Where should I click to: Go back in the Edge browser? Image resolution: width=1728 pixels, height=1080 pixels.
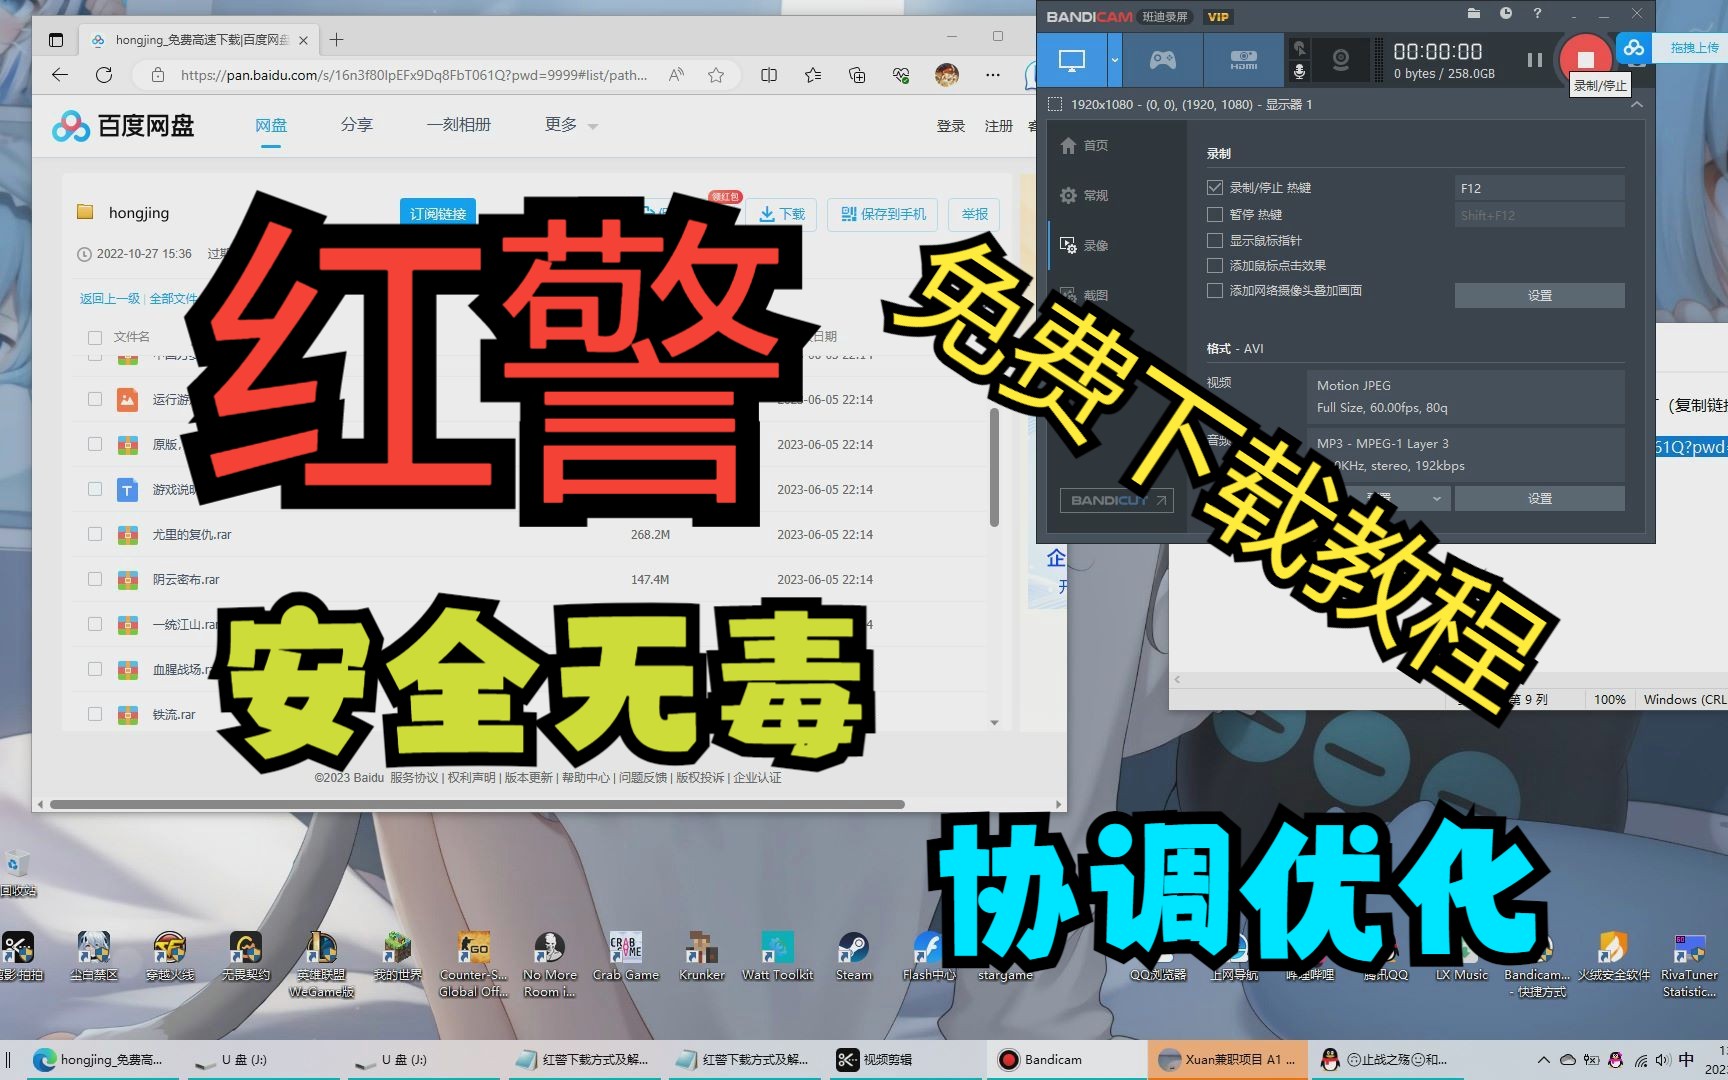pos(60,75)
